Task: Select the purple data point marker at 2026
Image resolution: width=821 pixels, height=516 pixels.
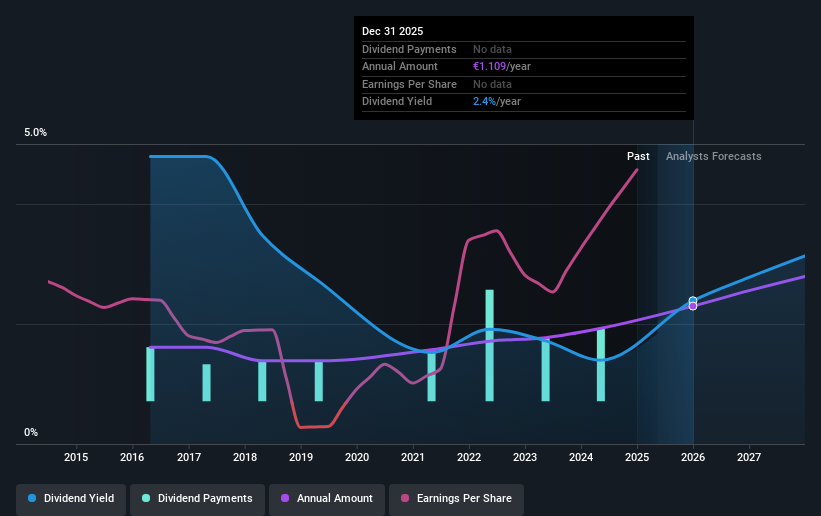Action: tap(693, 306)
